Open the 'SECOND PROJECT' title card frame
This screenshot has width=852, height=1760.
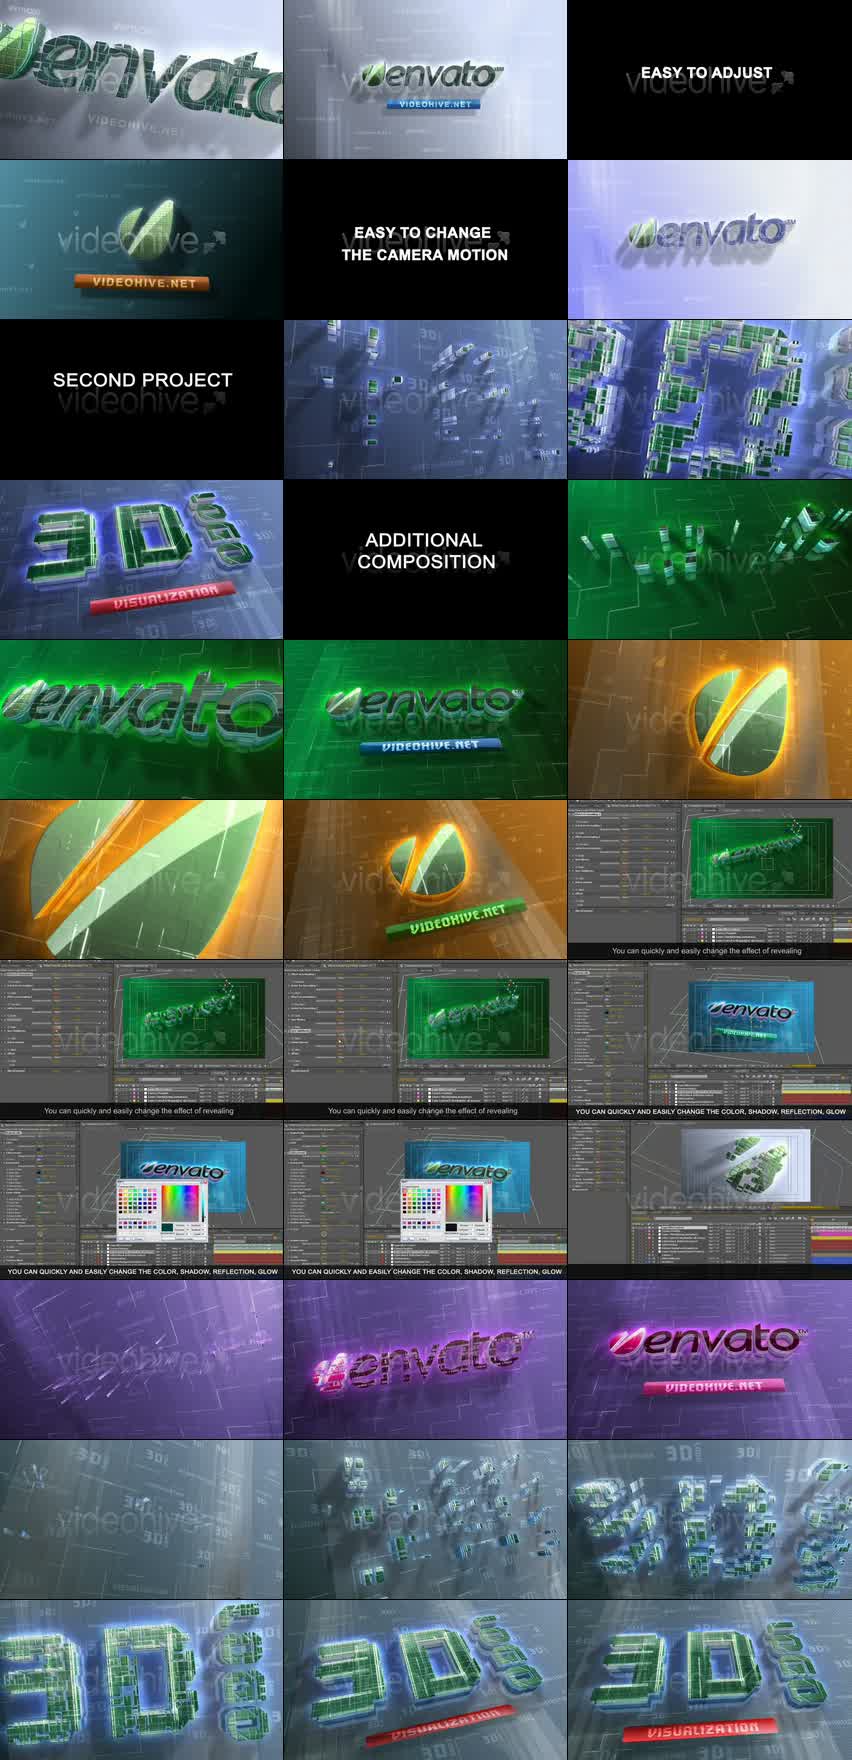141,400
